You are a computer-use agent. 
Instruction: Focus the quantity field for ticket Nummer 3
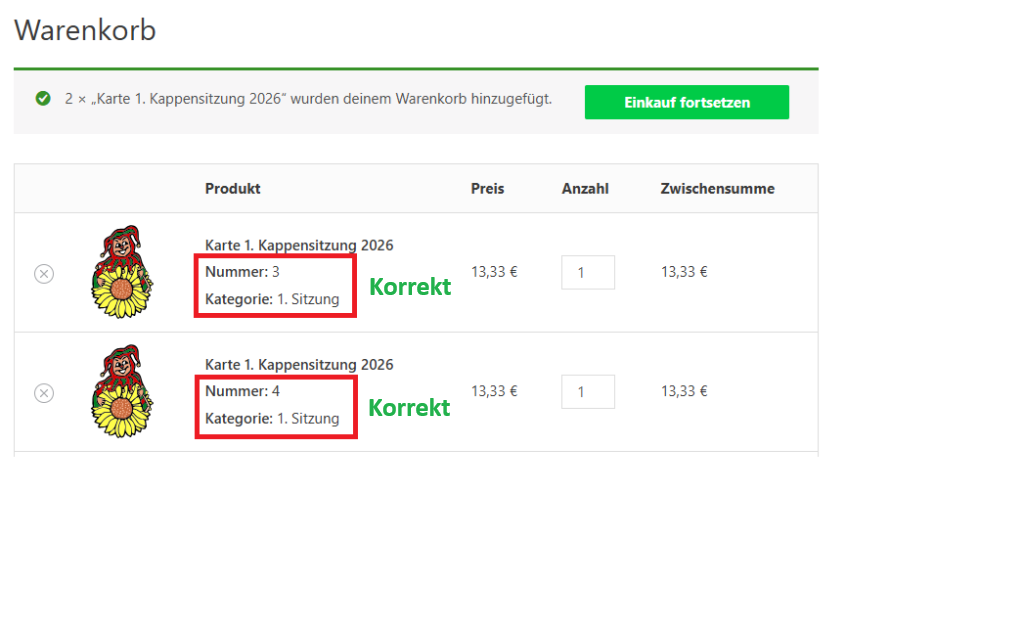tap(587, 272)
